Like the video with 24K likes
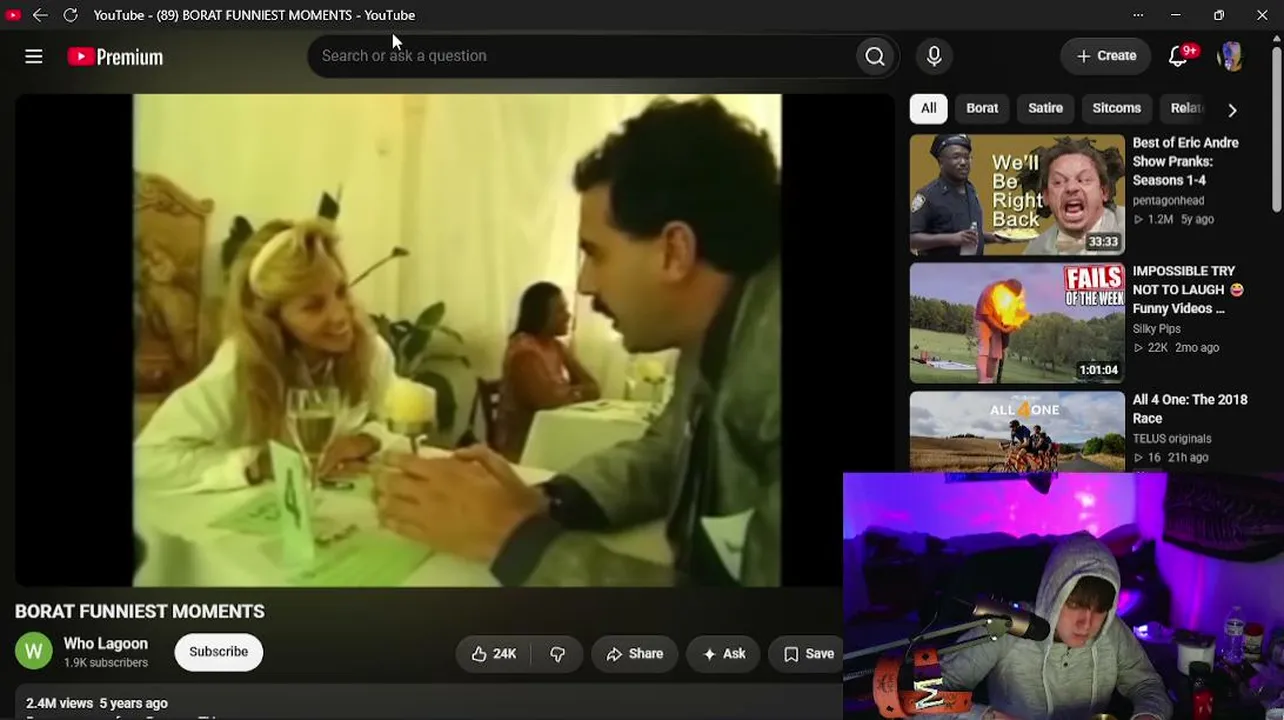 tap(494, 654)
